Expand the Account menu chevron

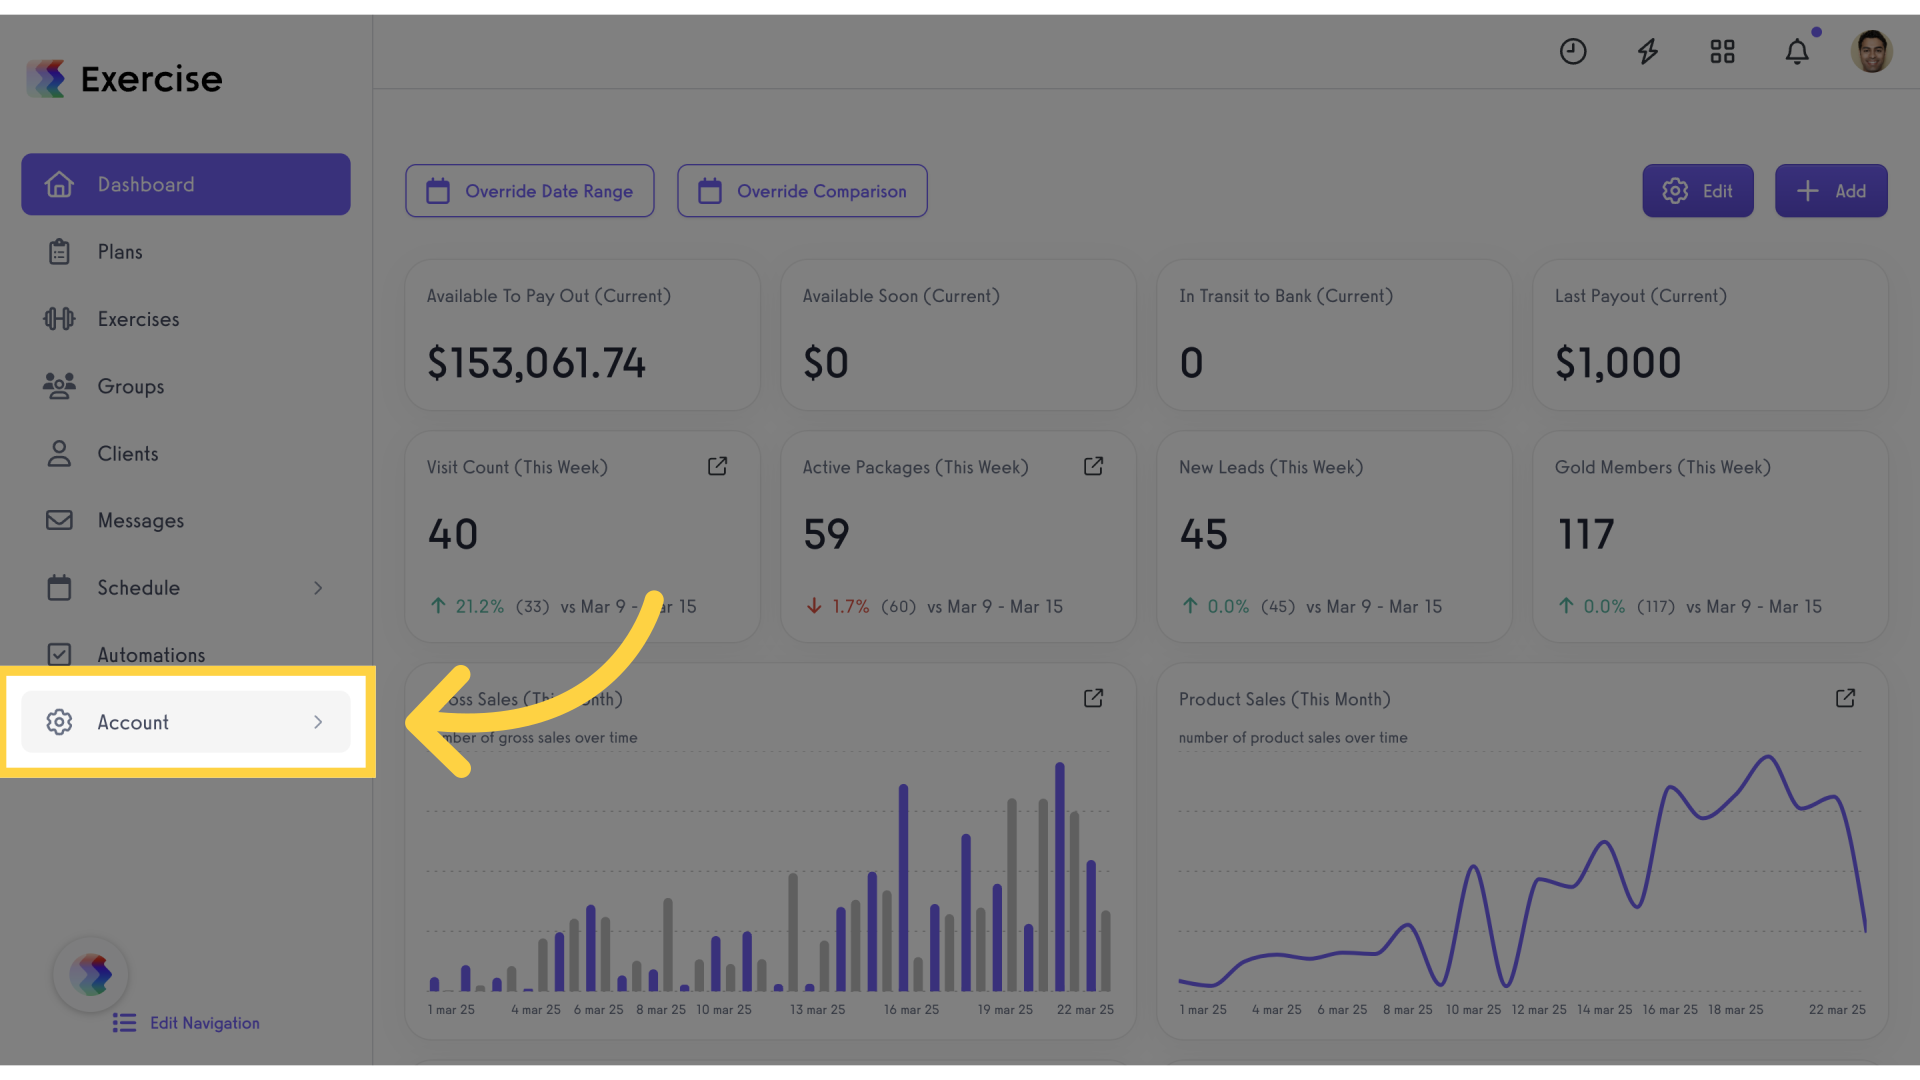[318, 722]
